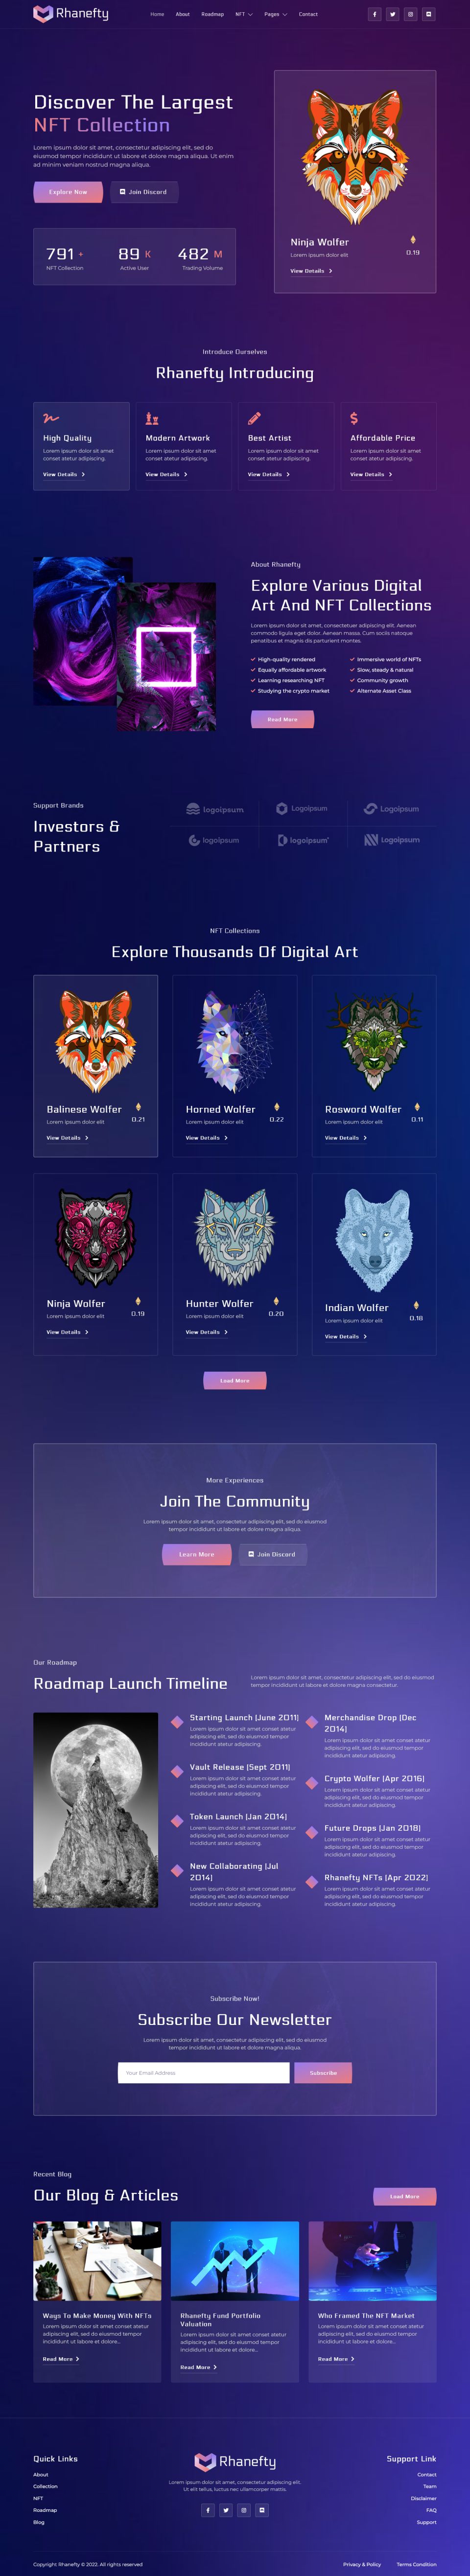Open the Facebook icon in the footer
The image size is (470, 2576).
208,2510
